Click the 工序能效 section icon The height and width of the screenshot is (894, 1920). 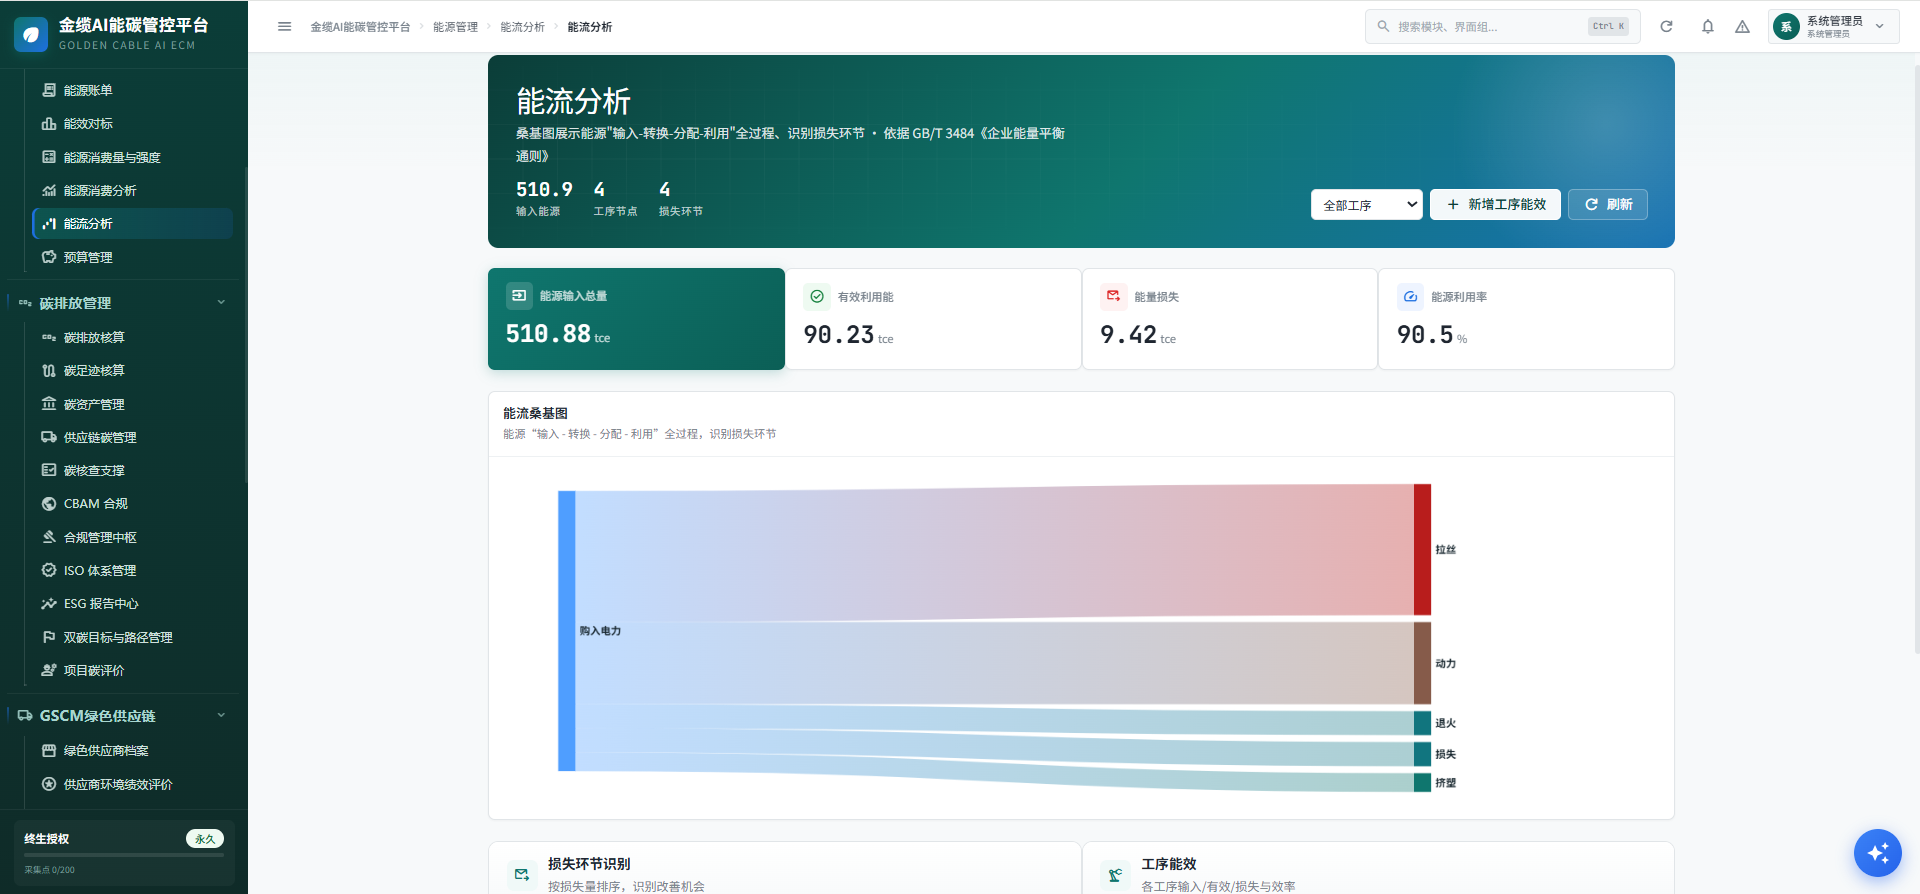[1115, 875]
